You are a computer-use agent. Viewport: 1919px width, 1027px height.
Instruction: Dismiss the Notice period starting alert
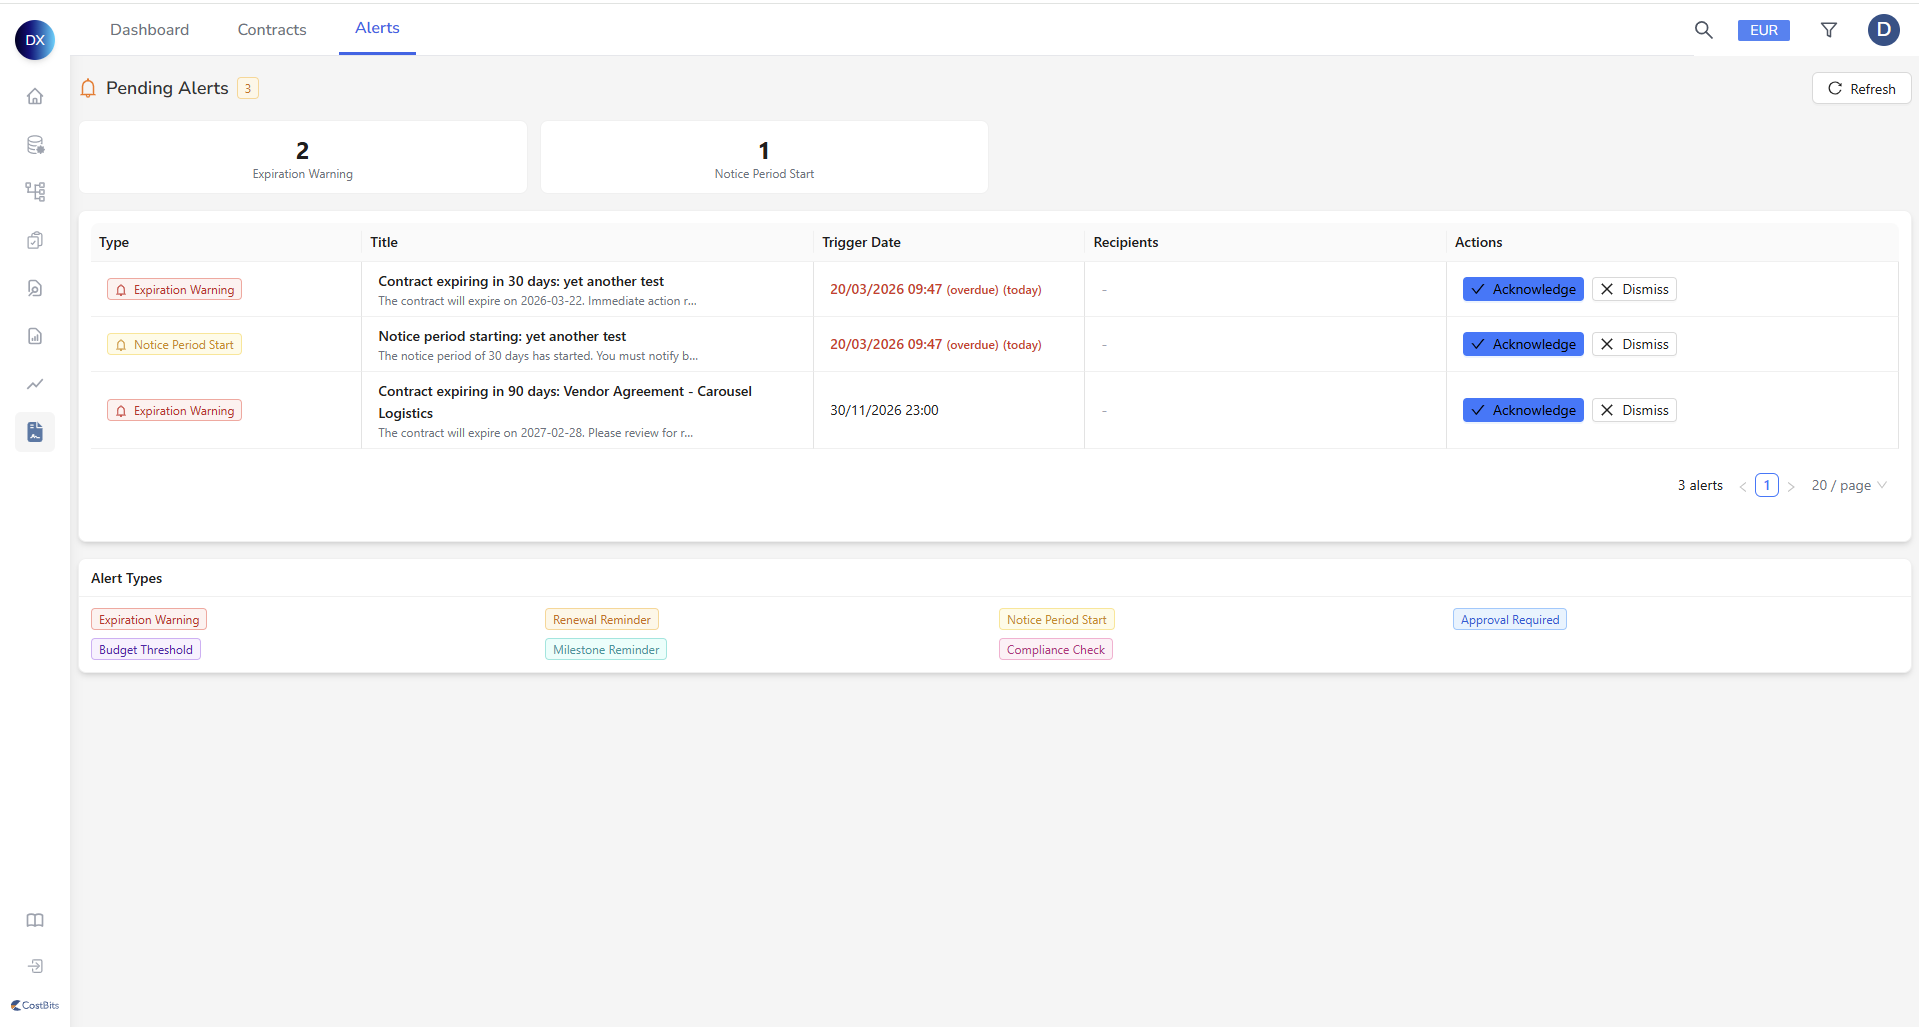click(1633, 343)
